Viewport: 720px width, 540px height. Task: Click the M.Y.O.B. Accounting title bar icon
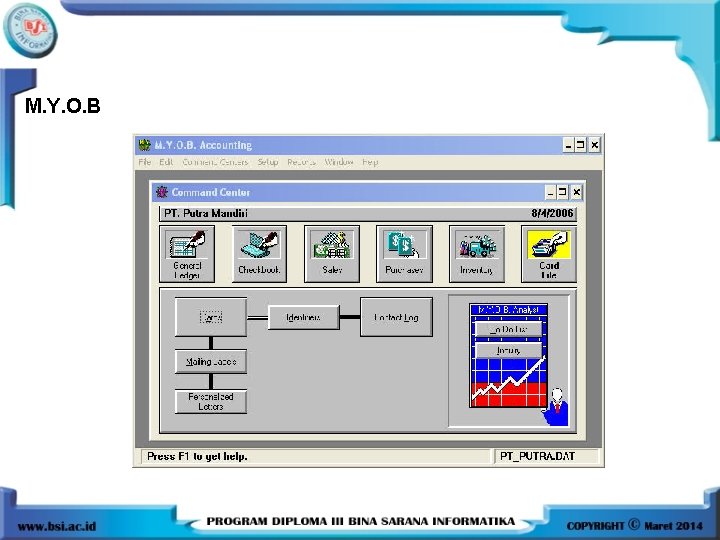tap(145, 145)
